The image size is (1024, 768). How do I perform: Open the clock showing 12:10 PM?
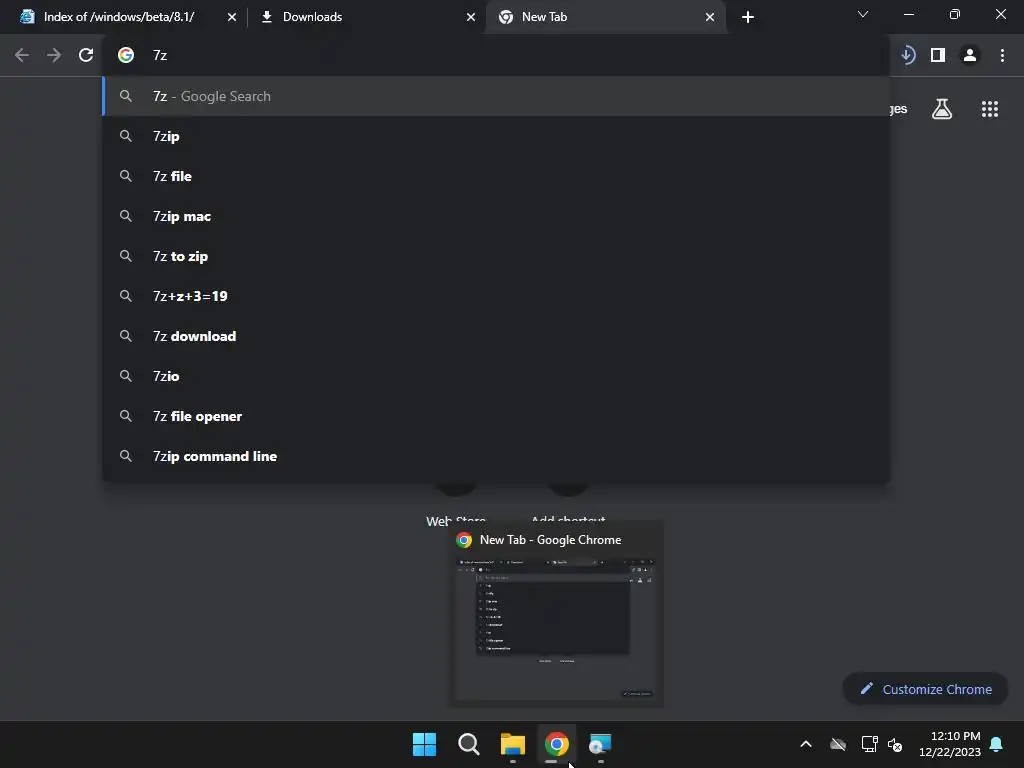click(950, 744)
